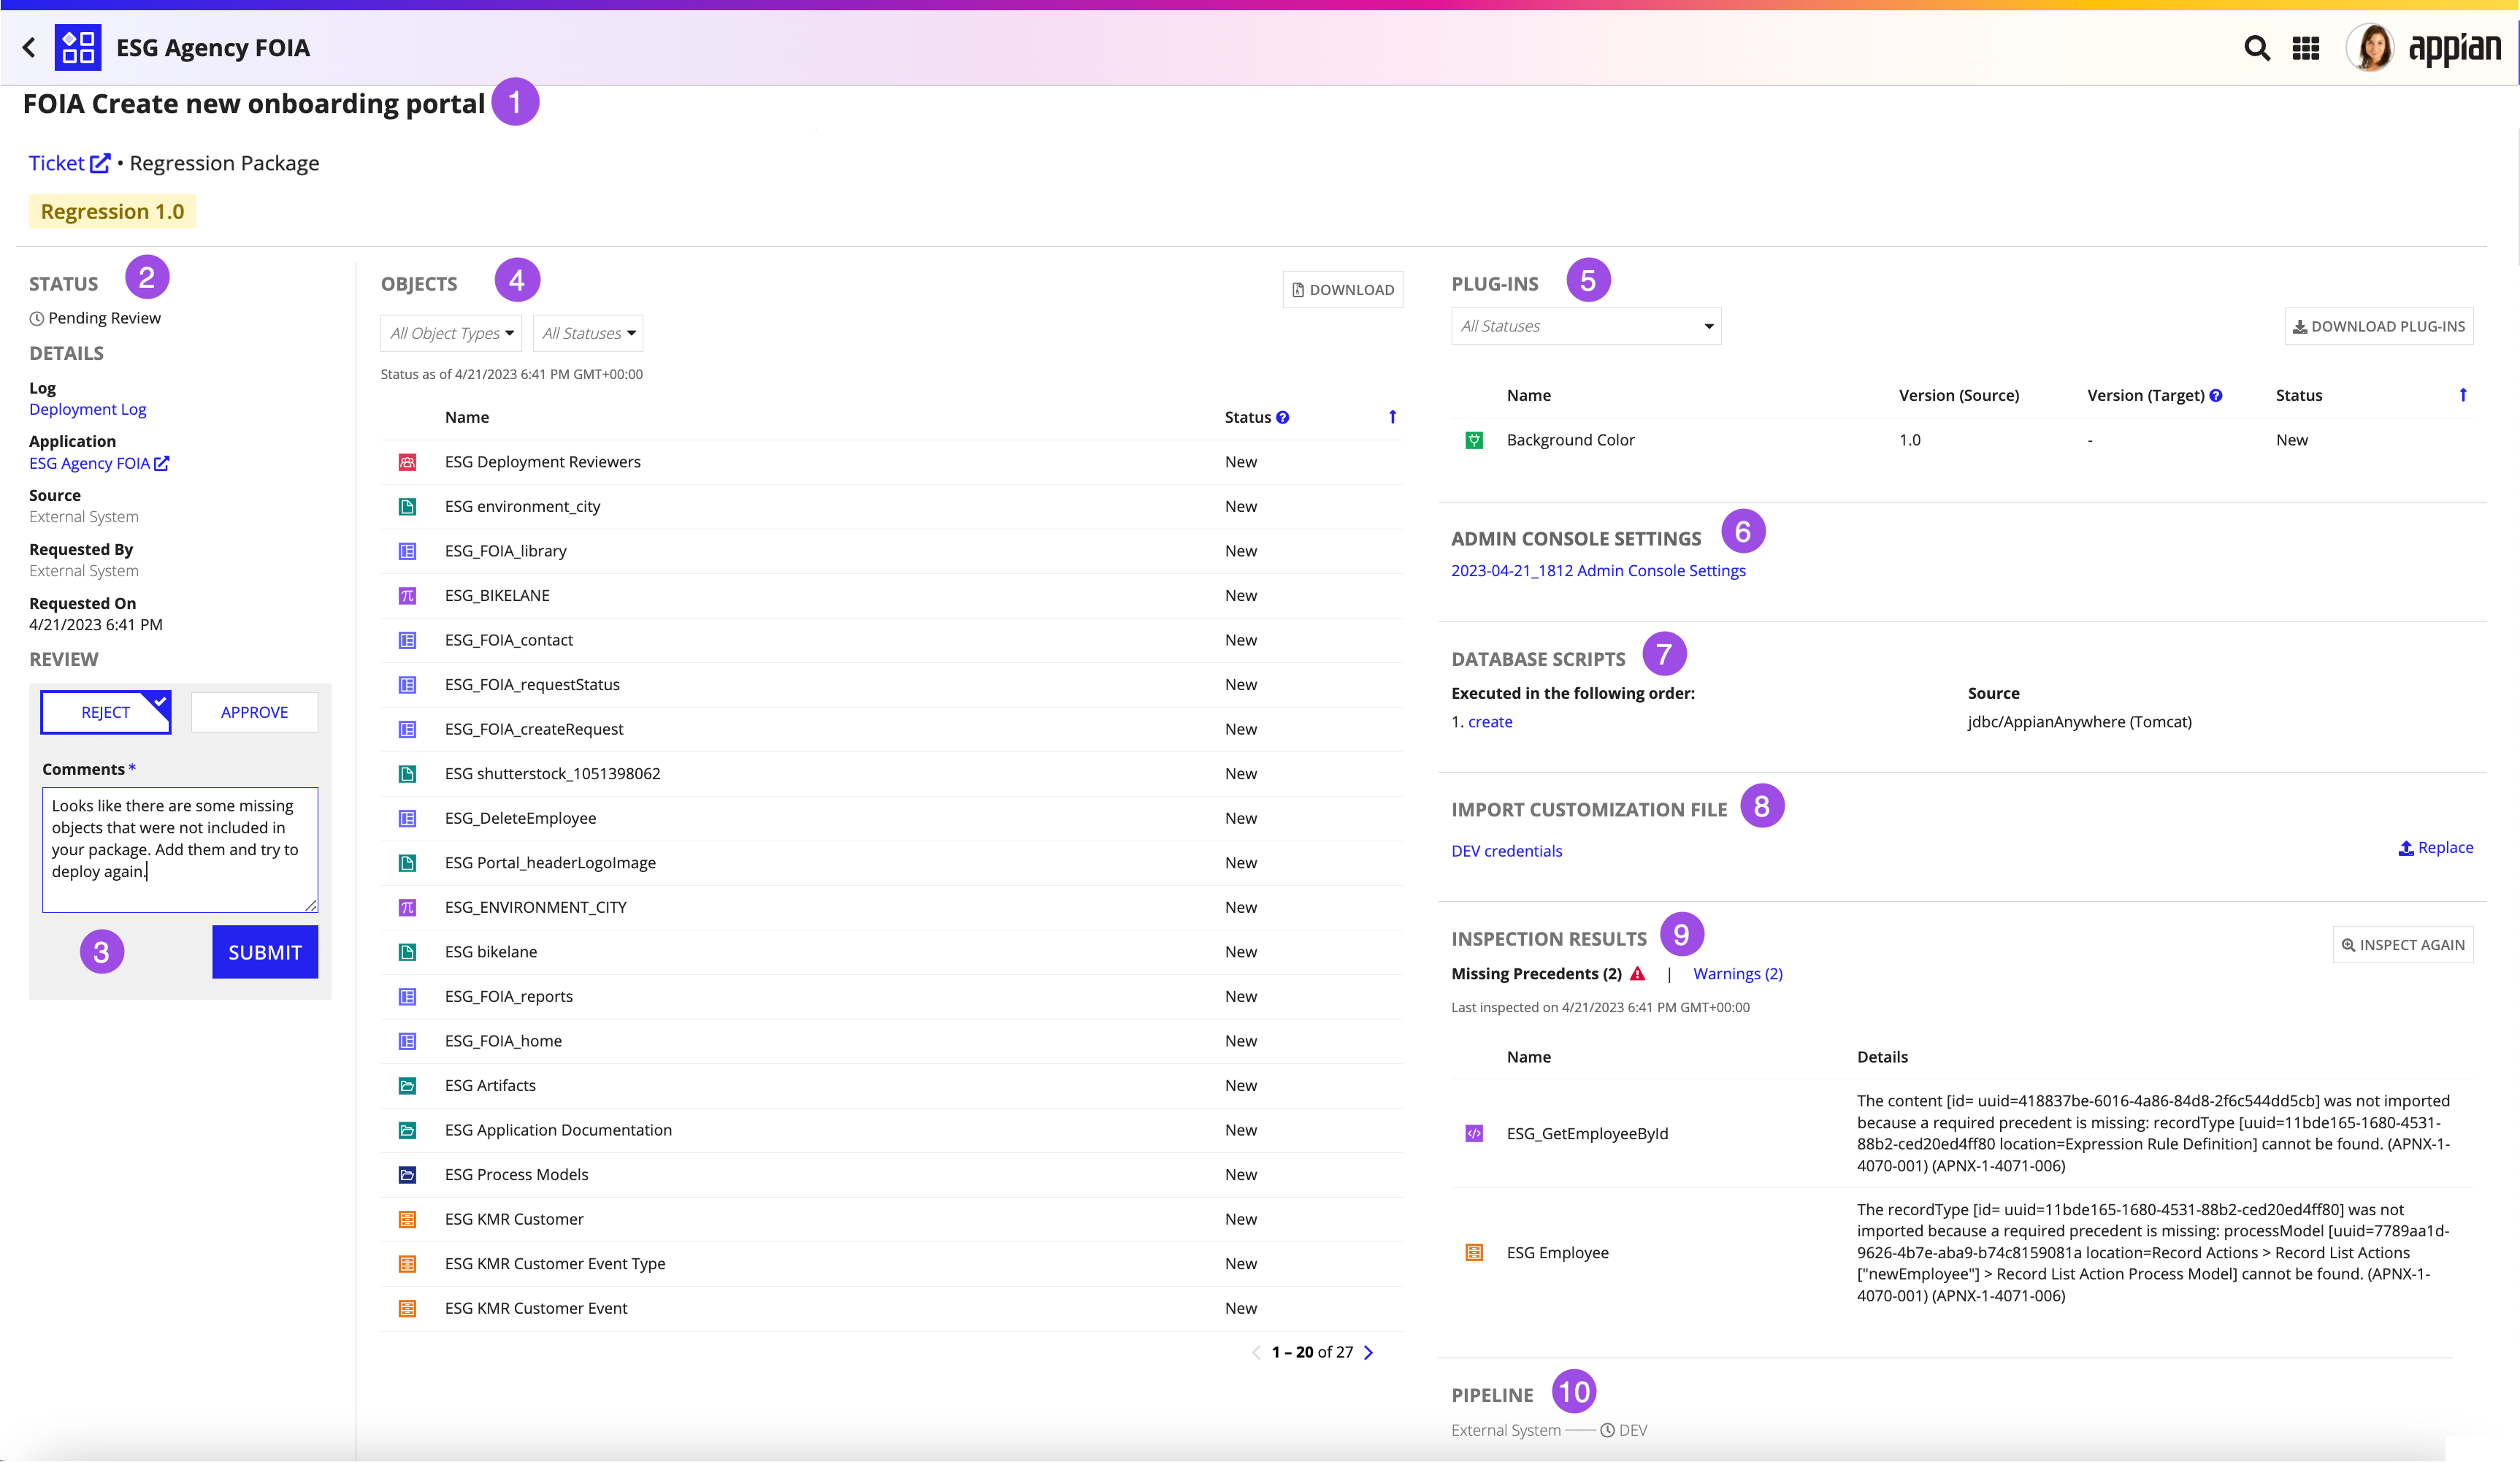Screen dimensions: 2520x1462
Task: Click the ESG Deployment Reviewers group icon
Action: [407, 462]
